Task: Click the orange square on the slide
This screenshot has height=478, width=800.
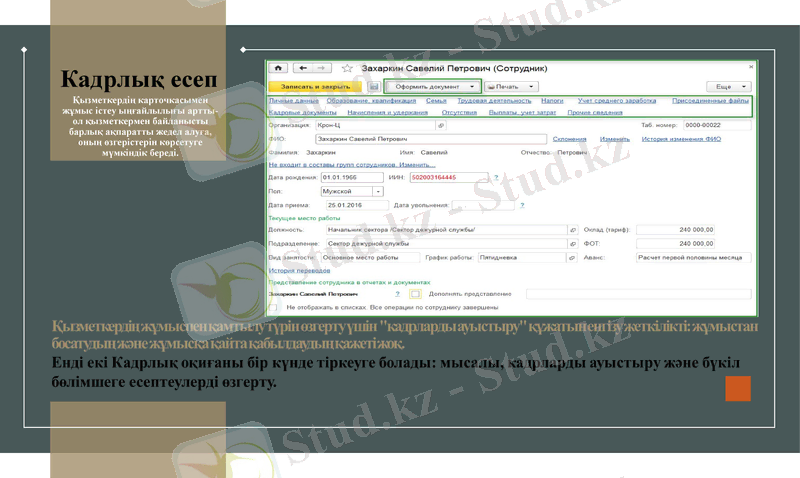Action: tap(738, 388)
